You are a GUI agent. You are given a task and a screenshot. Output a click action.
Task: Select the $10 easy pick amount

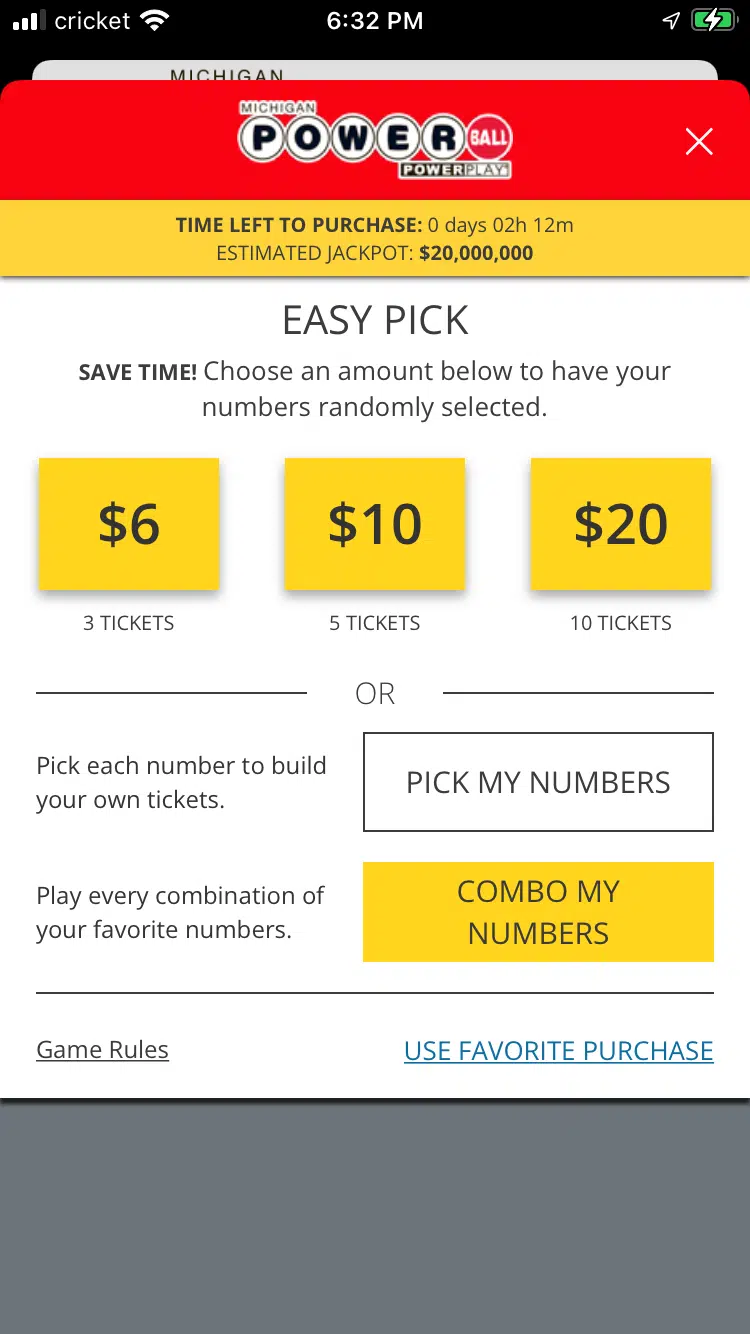(375, 524)
